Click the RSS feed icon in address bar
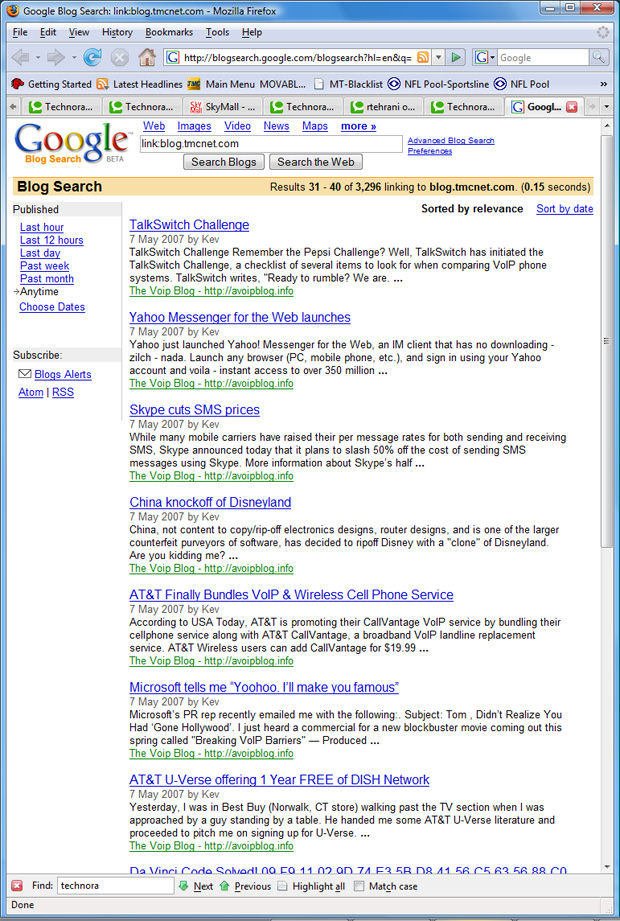The height and width of the screenshot is (921, 620). pos(423,58)
